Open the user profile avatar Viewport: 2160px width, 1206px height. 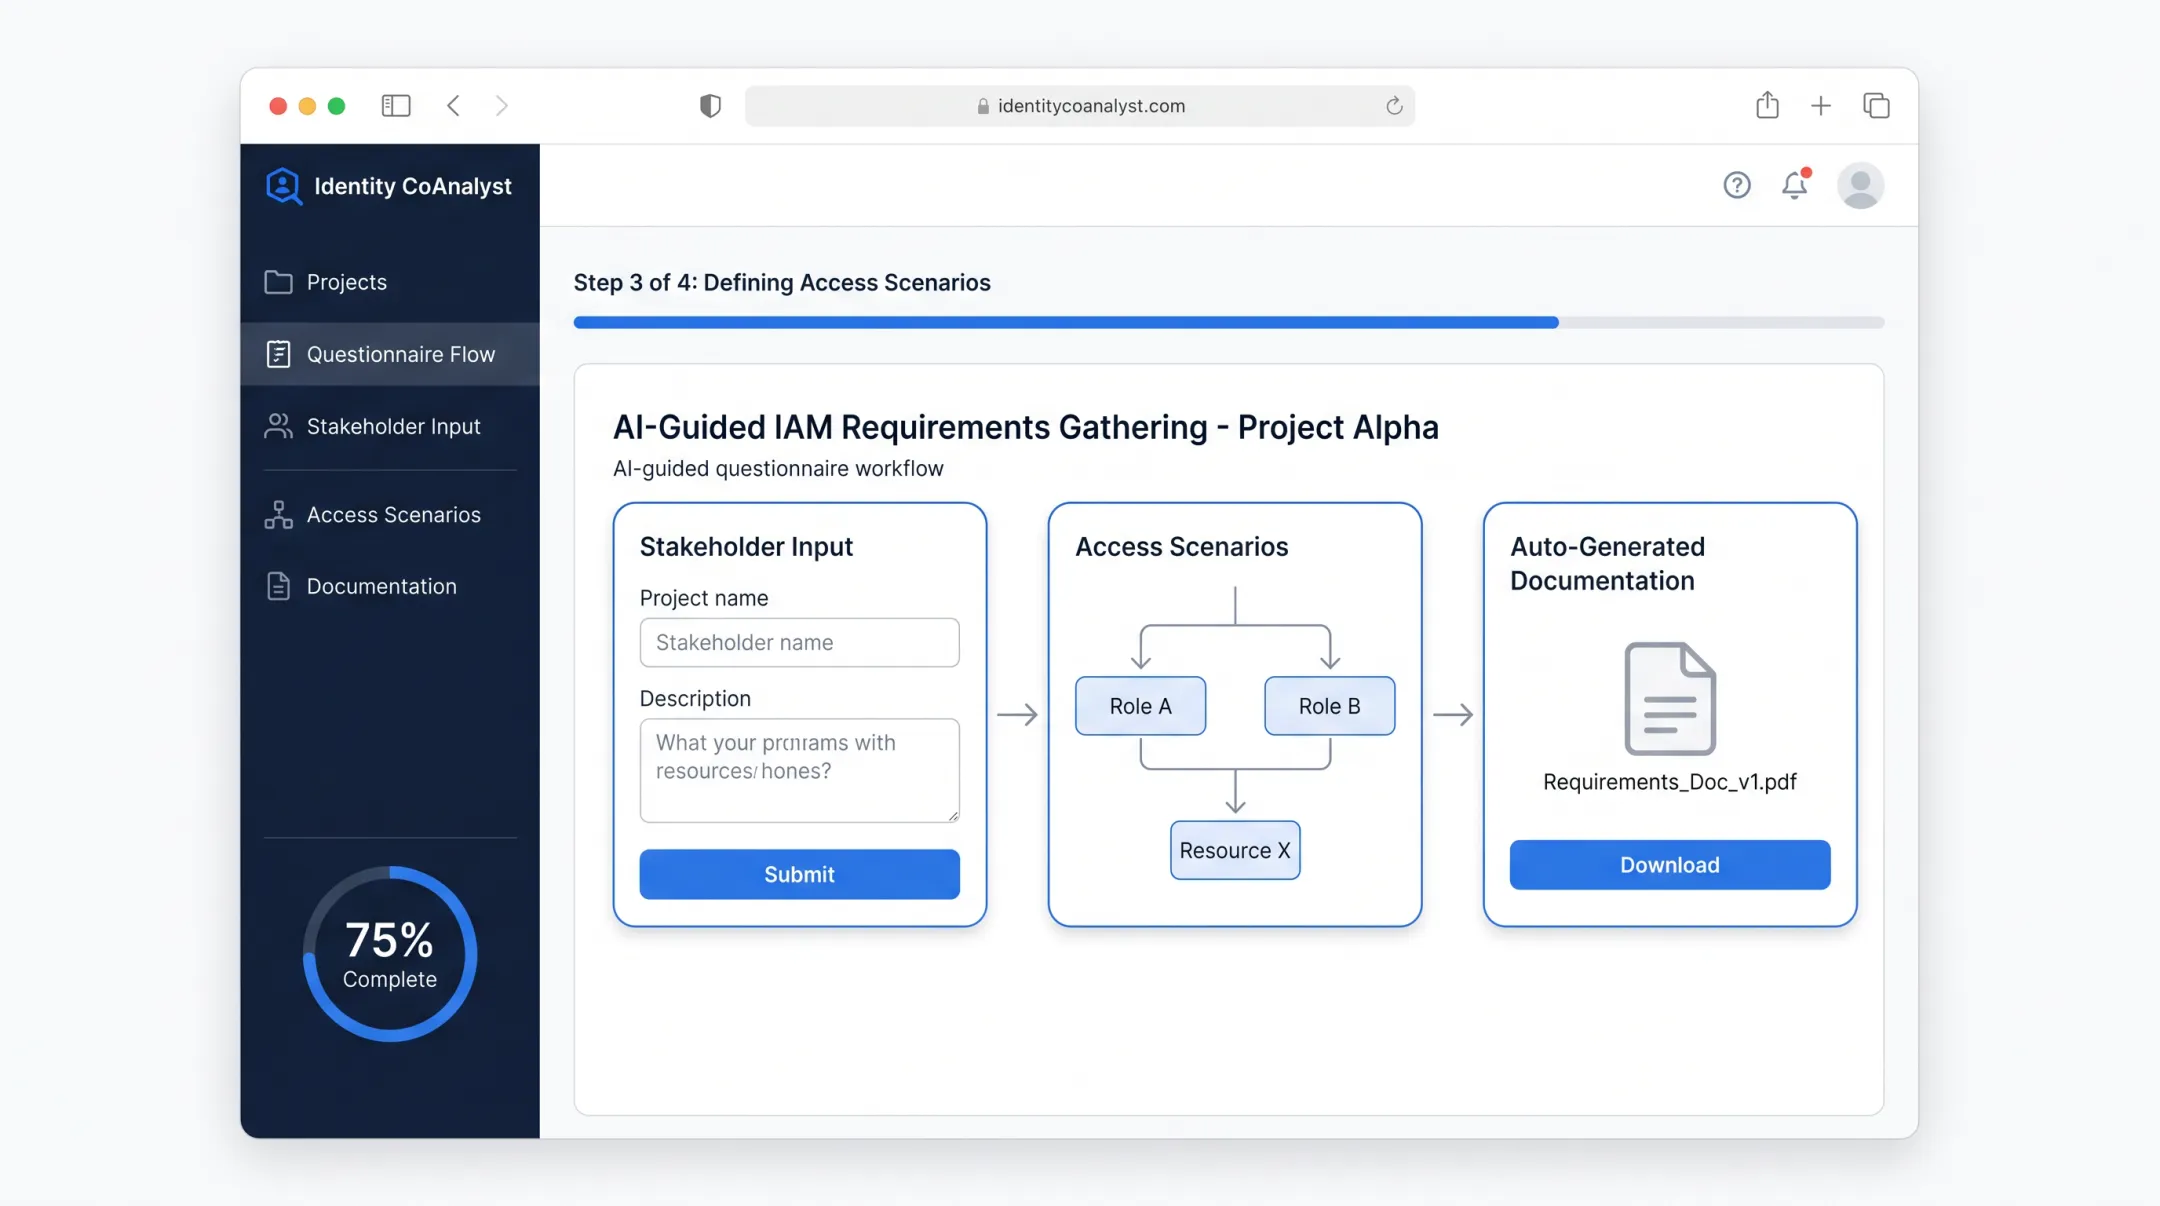[1860, 185]
